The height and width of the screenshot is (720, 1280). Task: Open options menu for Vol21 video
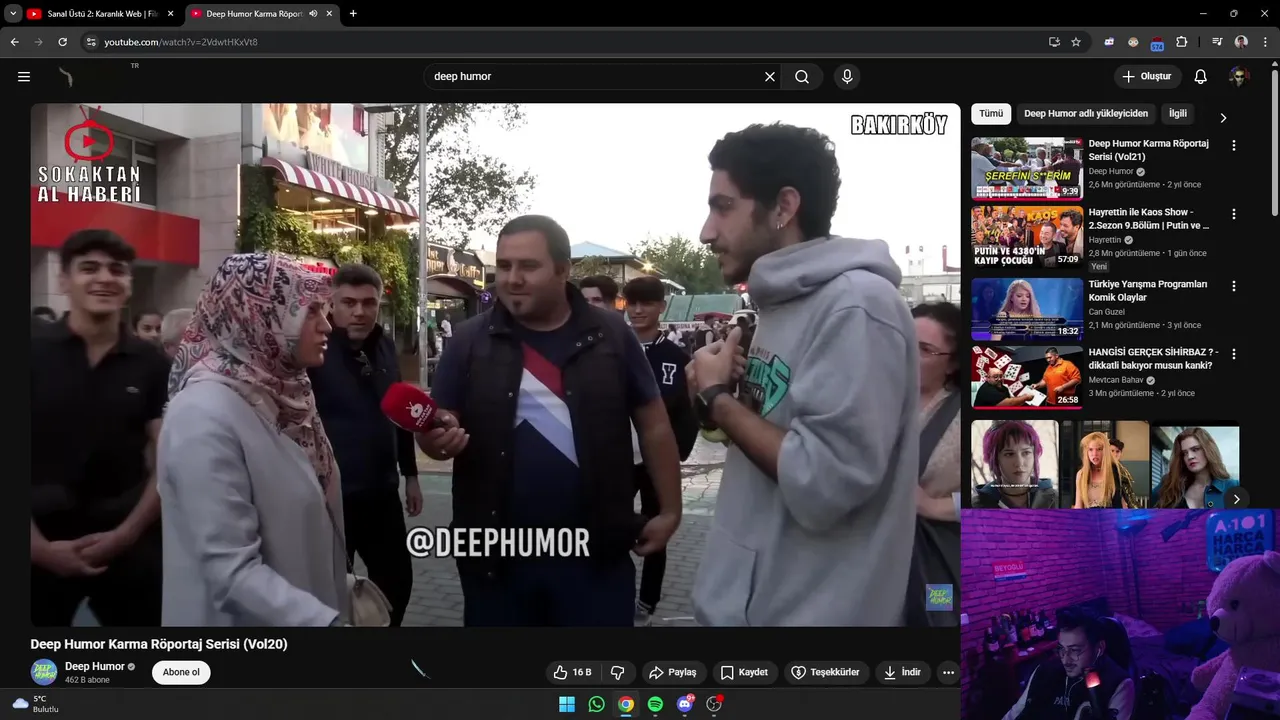click(x=1233, y=145)
